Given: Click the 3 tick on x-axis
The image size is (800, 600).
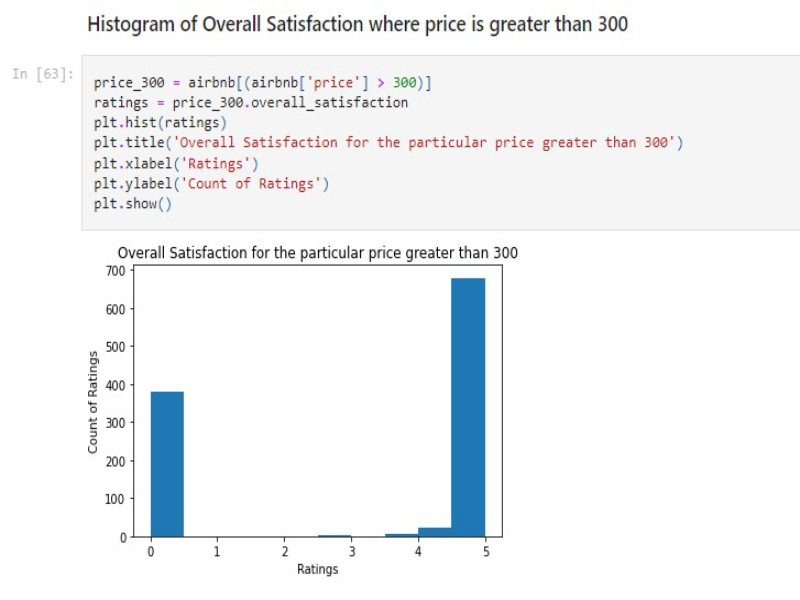Looking at the screenshot, I should pos(352,551).
